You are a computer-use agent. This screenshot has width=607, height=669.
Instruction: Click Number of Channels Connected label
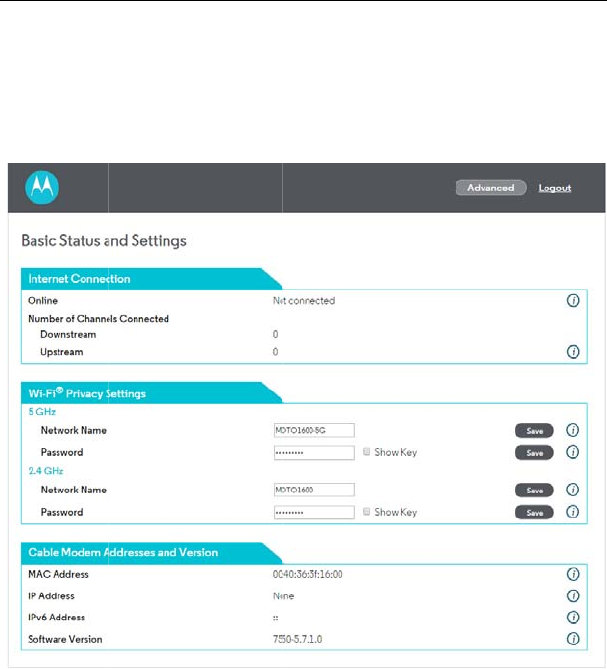[99, 319]
